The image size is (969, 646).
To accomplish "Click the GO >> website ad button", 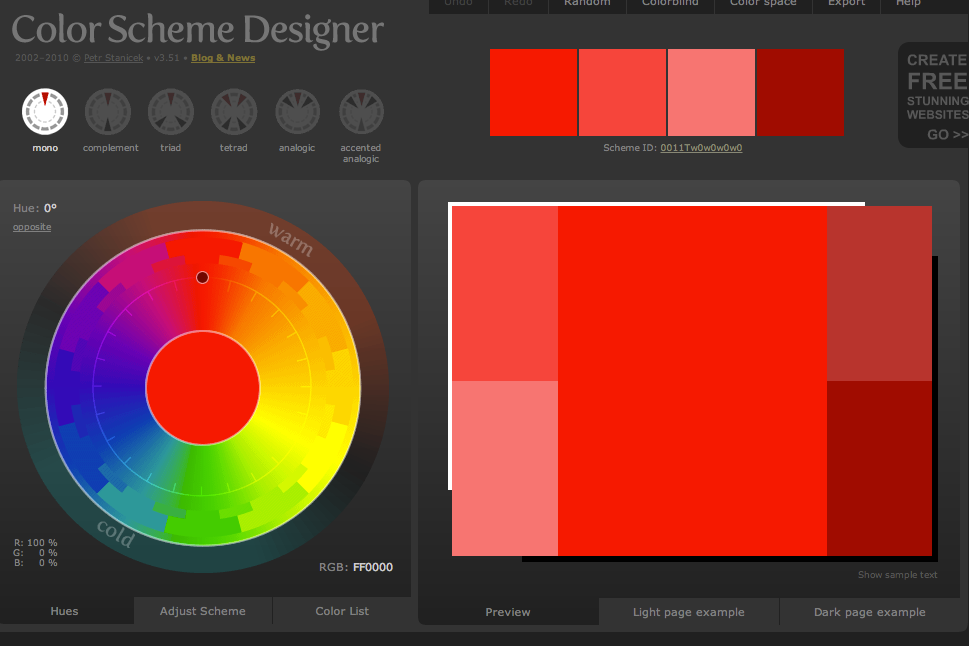I will tap(947, 134).
